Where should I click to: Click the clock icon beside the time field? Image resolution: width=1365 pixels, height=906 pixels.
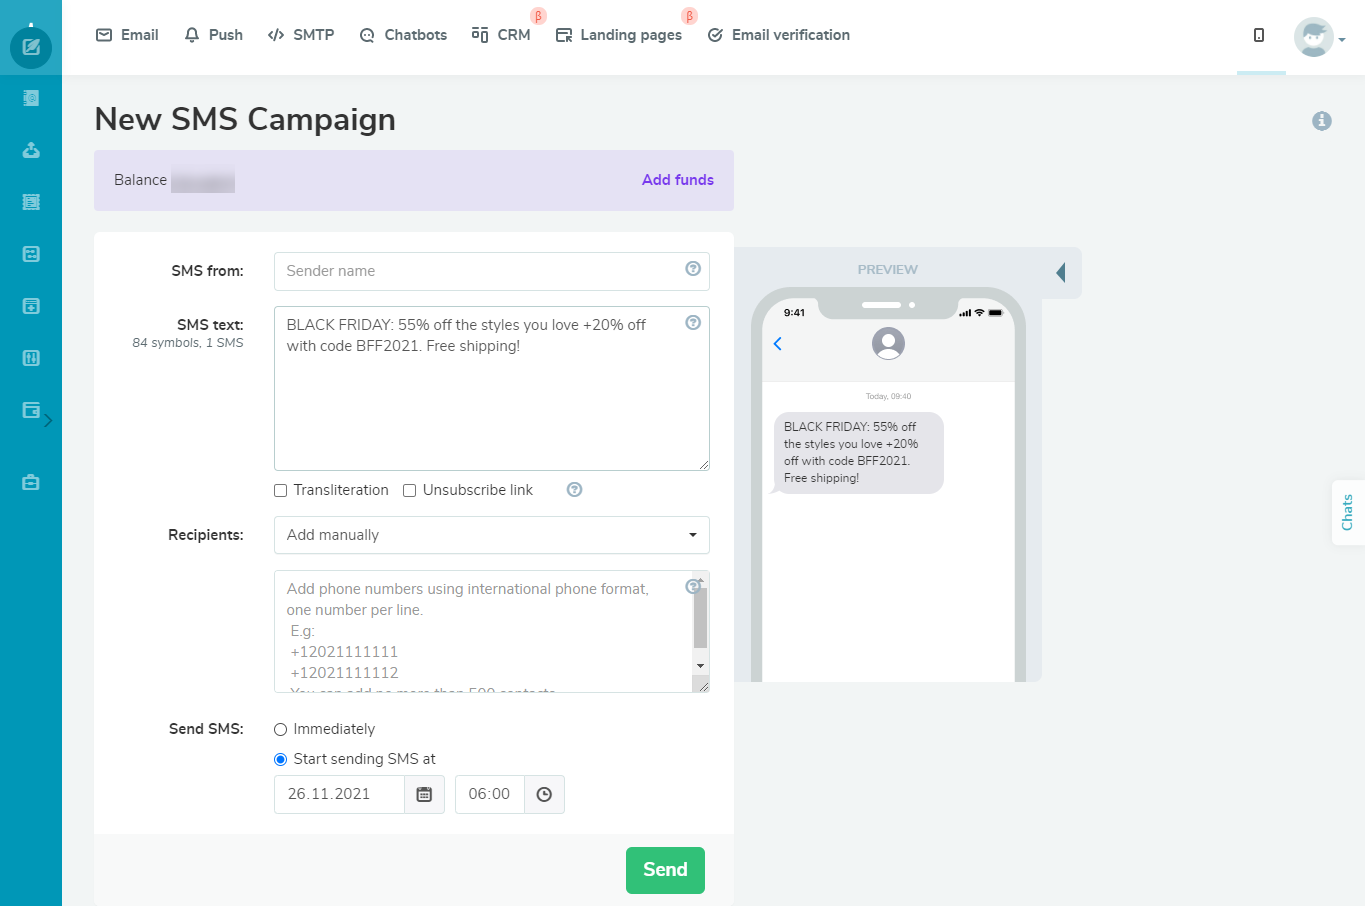pyautogui.click(x=544, y=794)
